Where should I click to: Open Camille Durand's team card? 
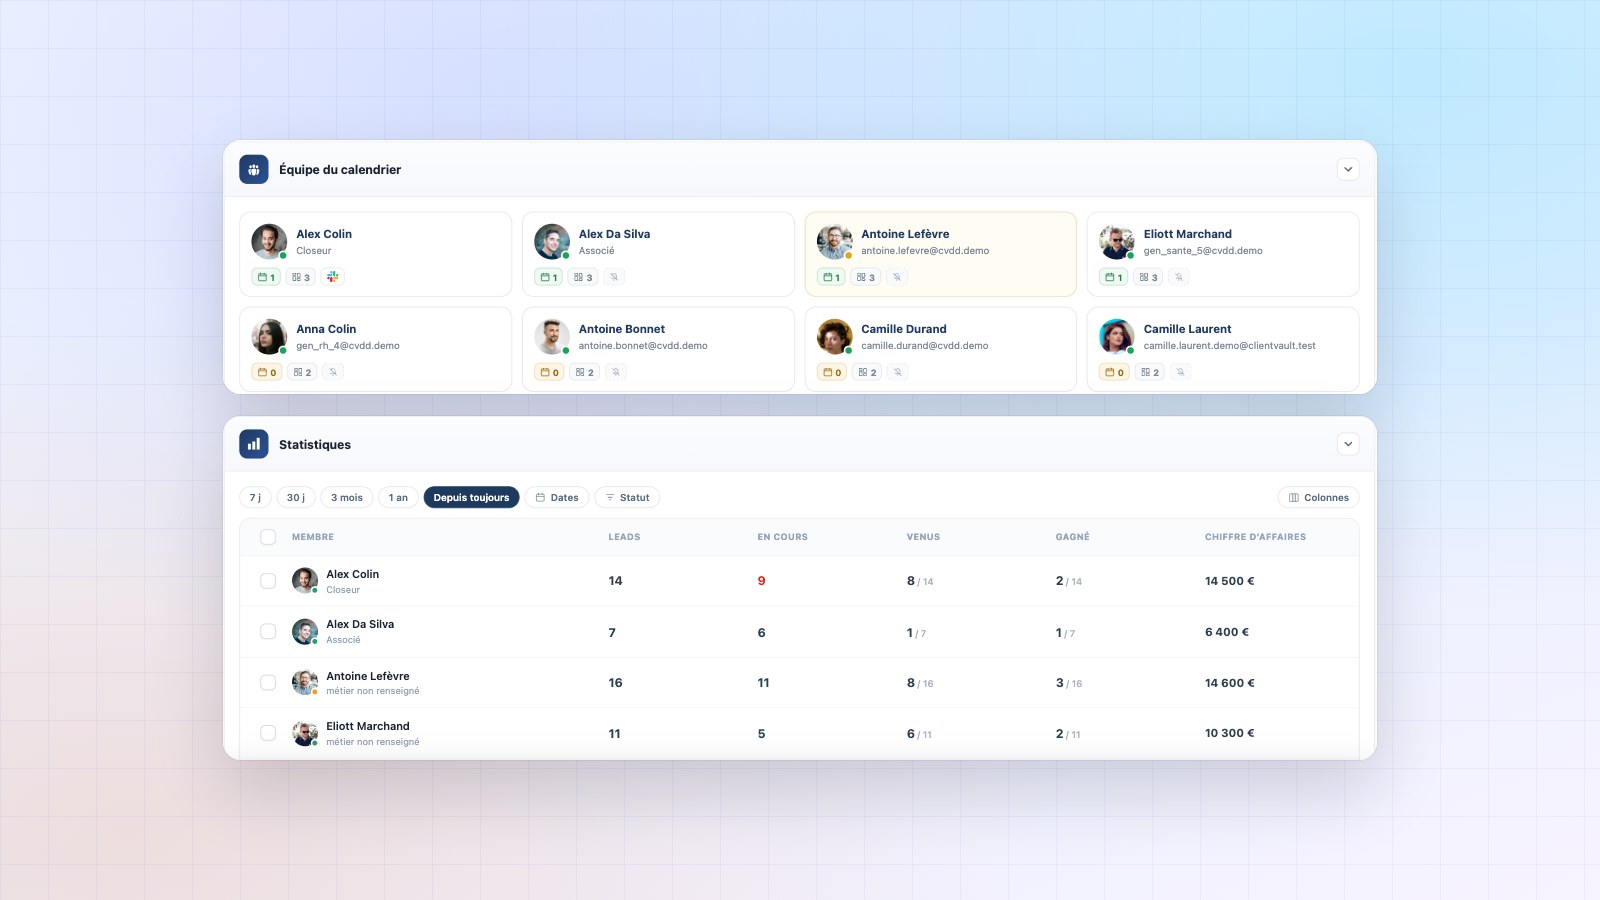(x=941, y=349)
